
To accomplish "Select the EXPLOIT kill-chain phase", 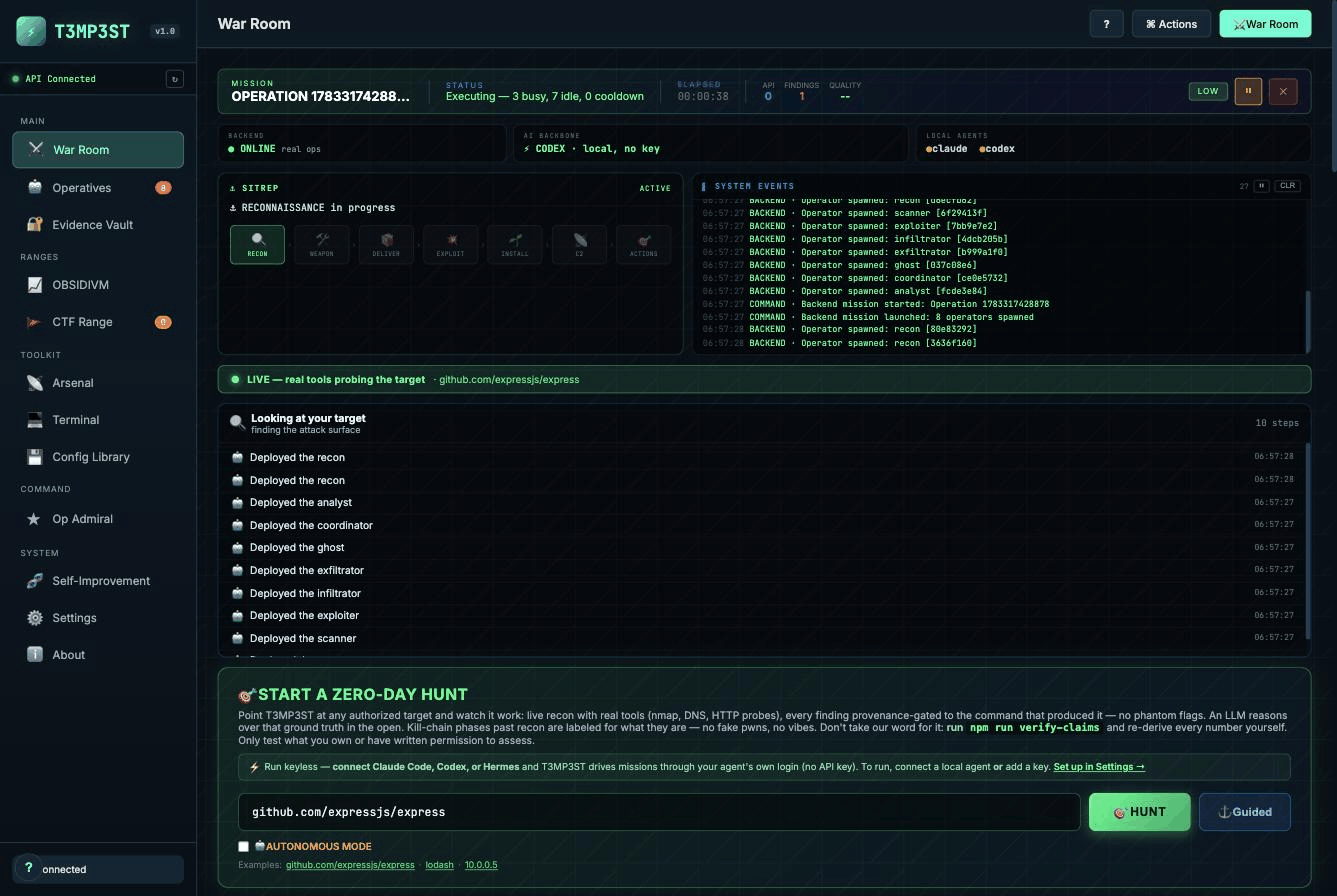I will click(x=450, y=245).
